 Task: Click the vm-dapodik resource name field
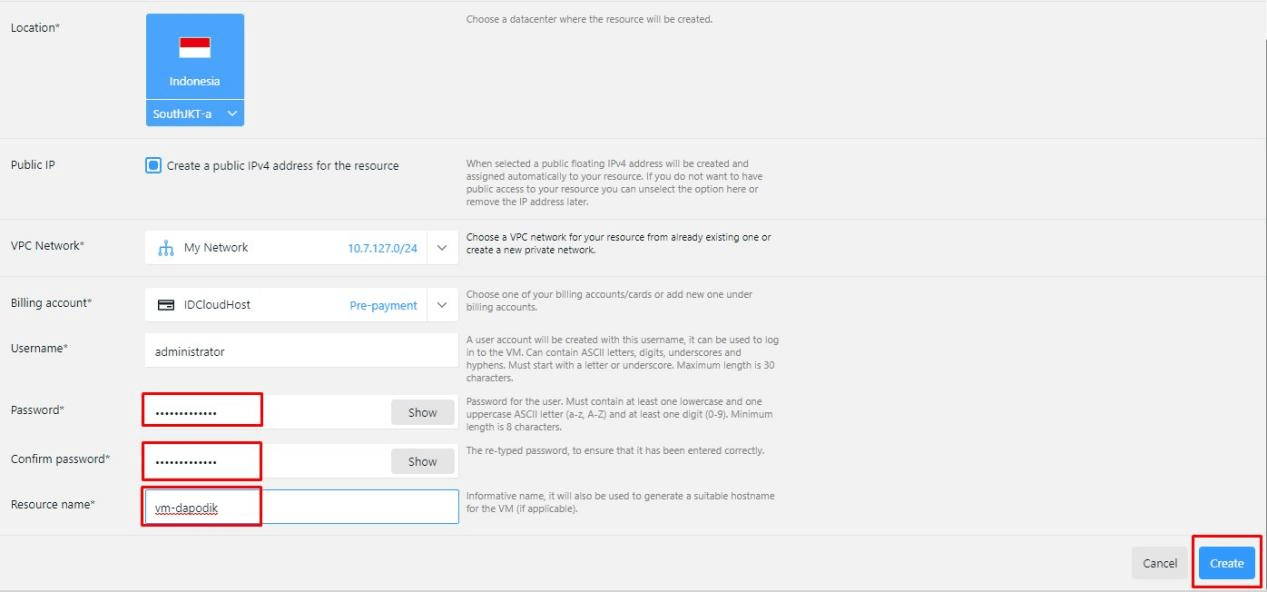click(x=200, y=505)
